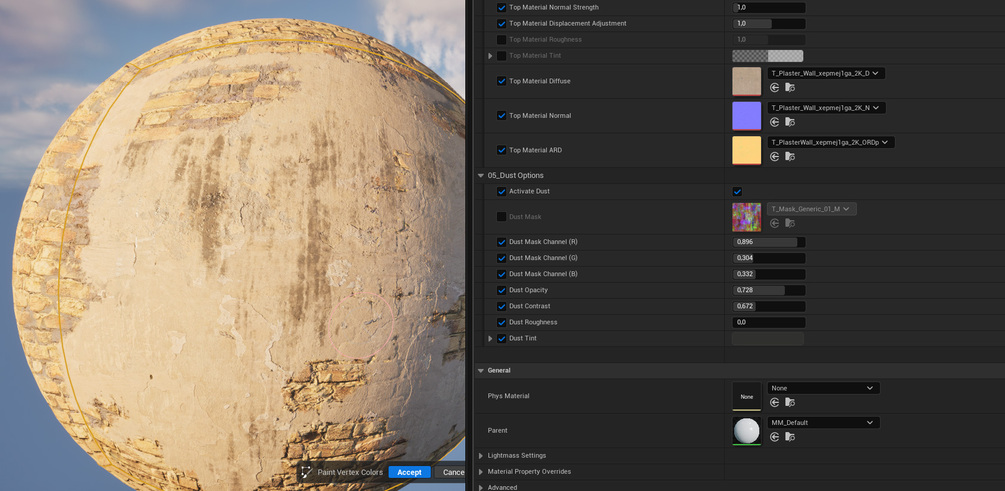Click Top Material ARD texture thumbnail

(747, 151)
